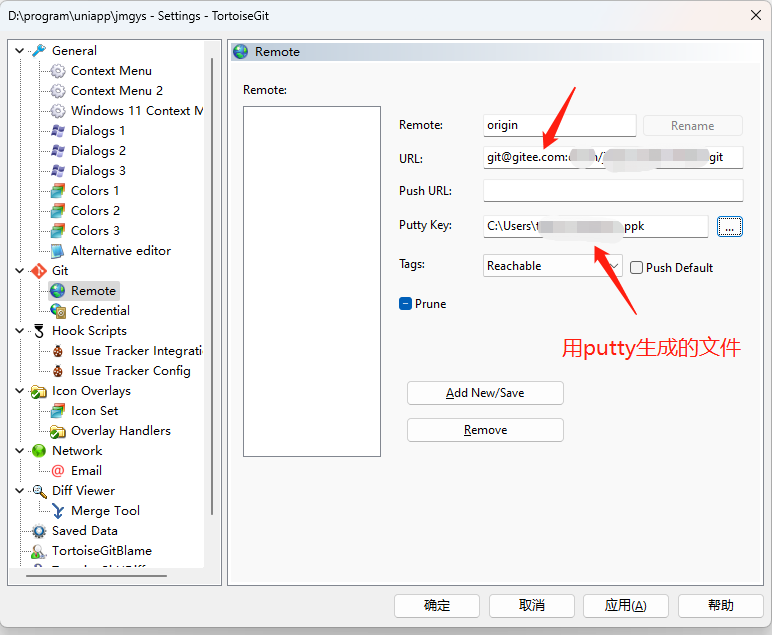Screen dimensions: 772x635
Task: Click the Dialogs 1 flag icon
Action: click(58, 131)
